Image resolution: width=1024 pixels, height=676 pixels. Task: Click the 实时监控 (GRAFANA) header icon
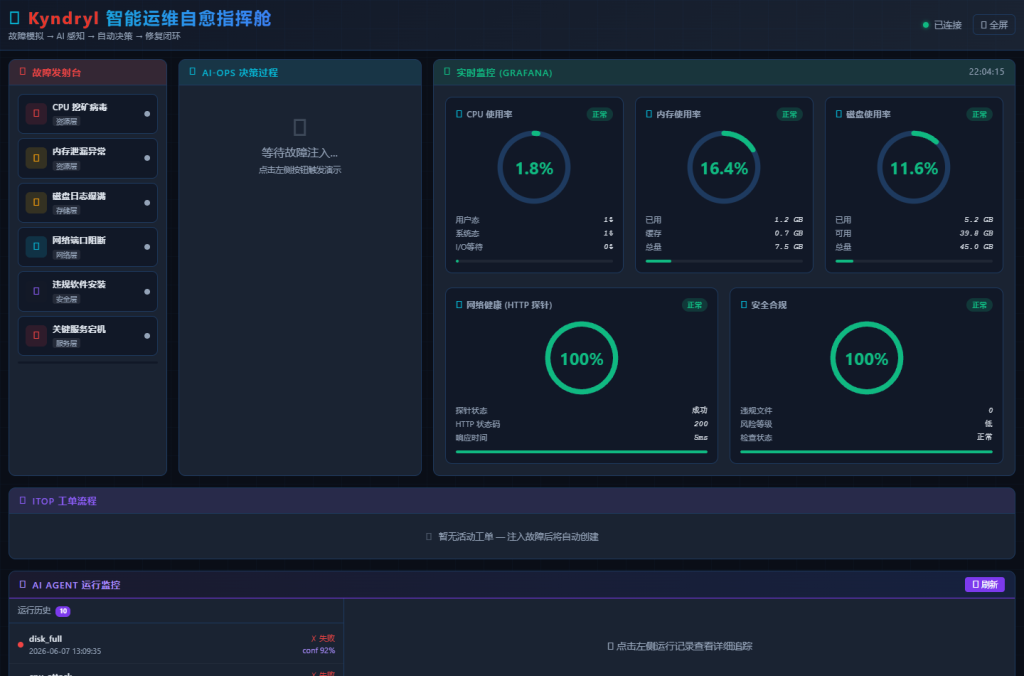tap(447, 72)
